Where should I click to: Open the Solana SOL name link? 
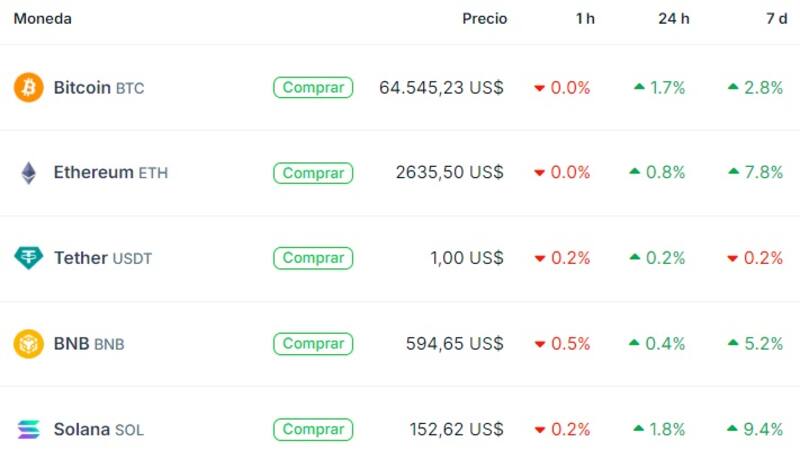[x=98, y=430]
